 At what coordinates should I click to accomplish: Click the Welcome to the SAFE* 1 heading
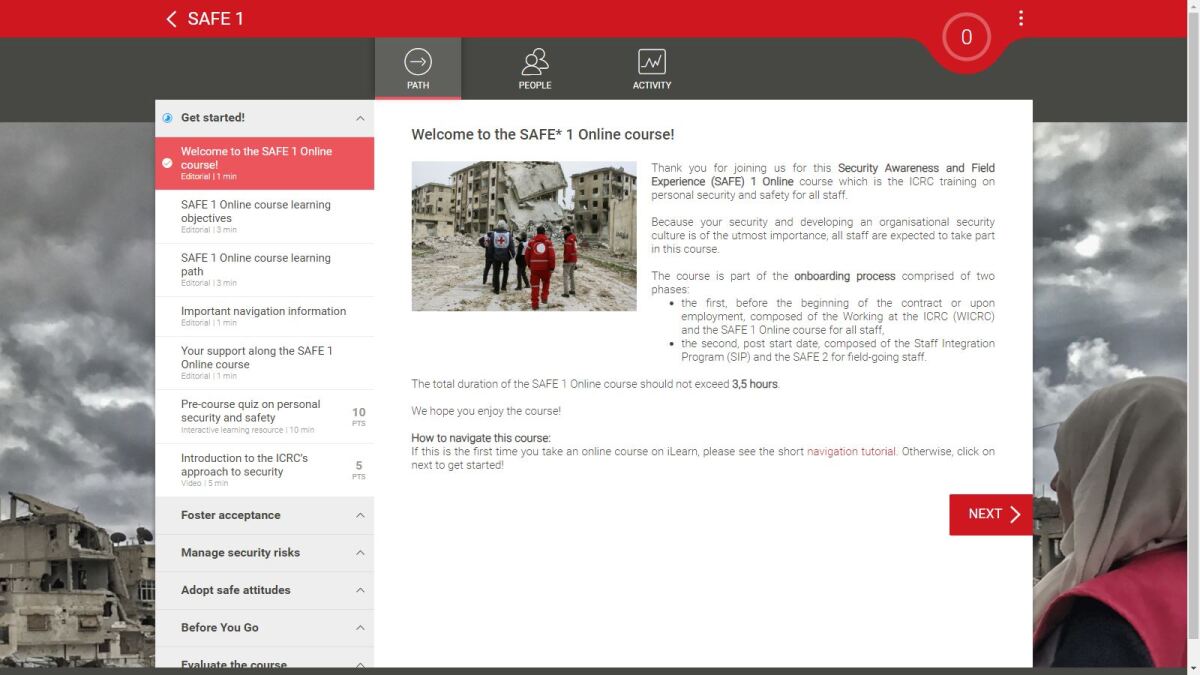543,134
